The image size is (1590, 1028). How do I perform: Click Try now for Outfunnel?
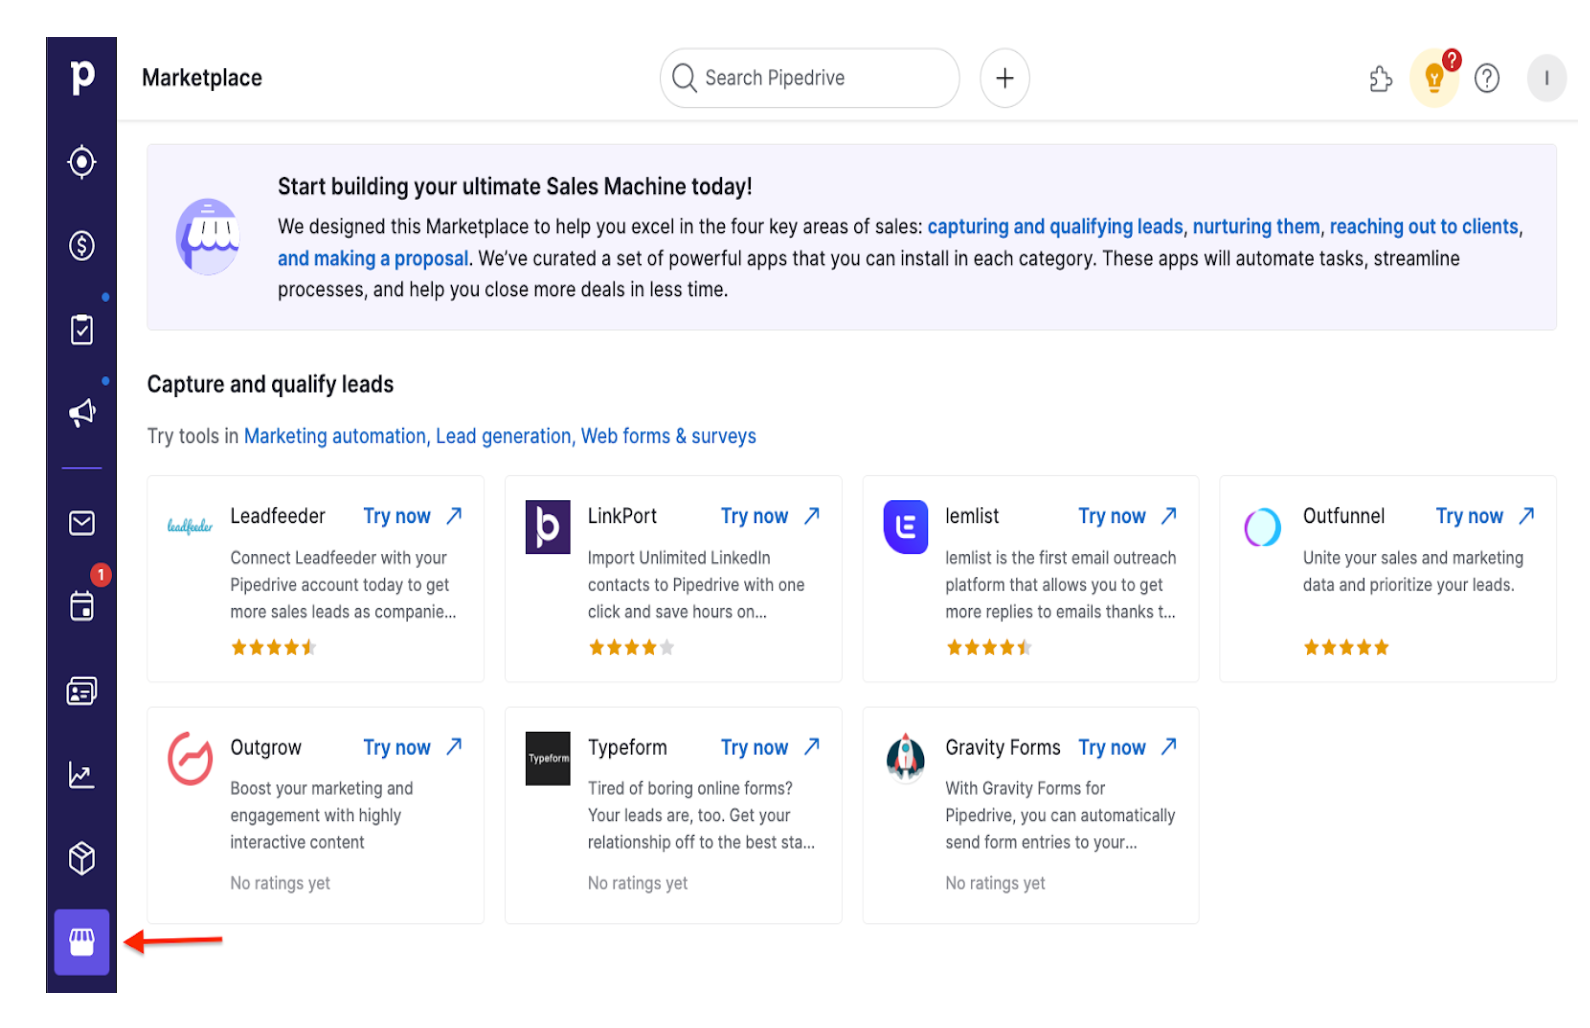click(x=1486, y=516)
